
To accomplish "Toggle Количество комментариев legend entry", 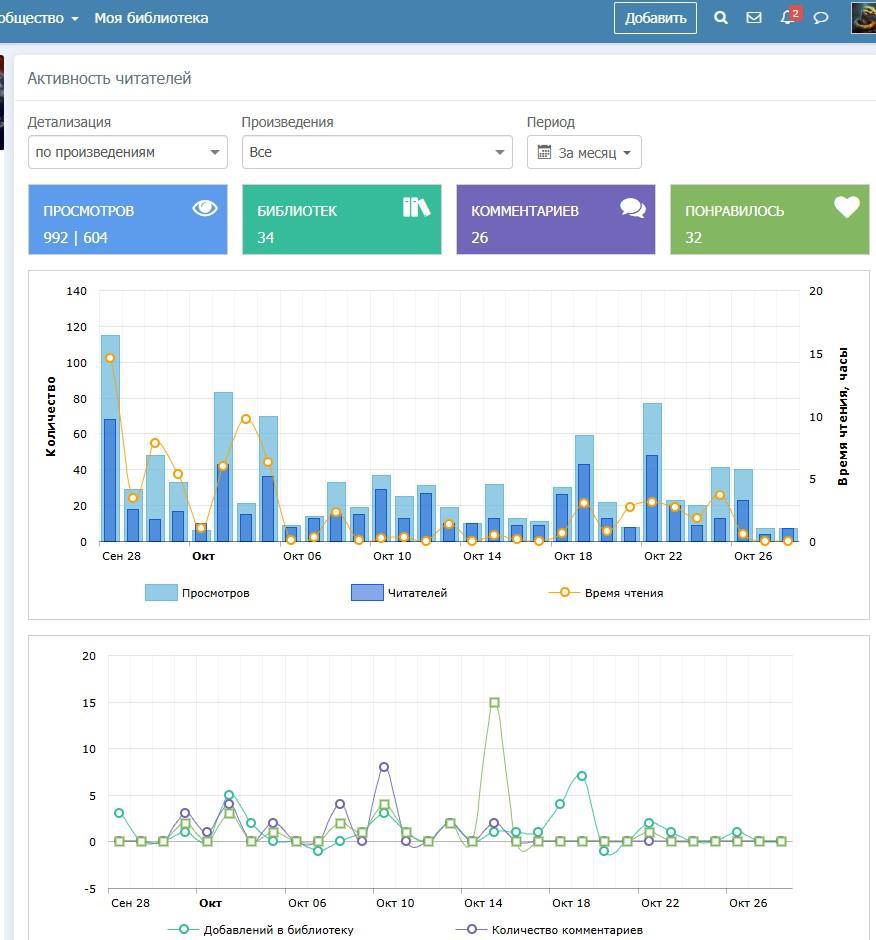I will pyautogui.click(x=550, y=930).
